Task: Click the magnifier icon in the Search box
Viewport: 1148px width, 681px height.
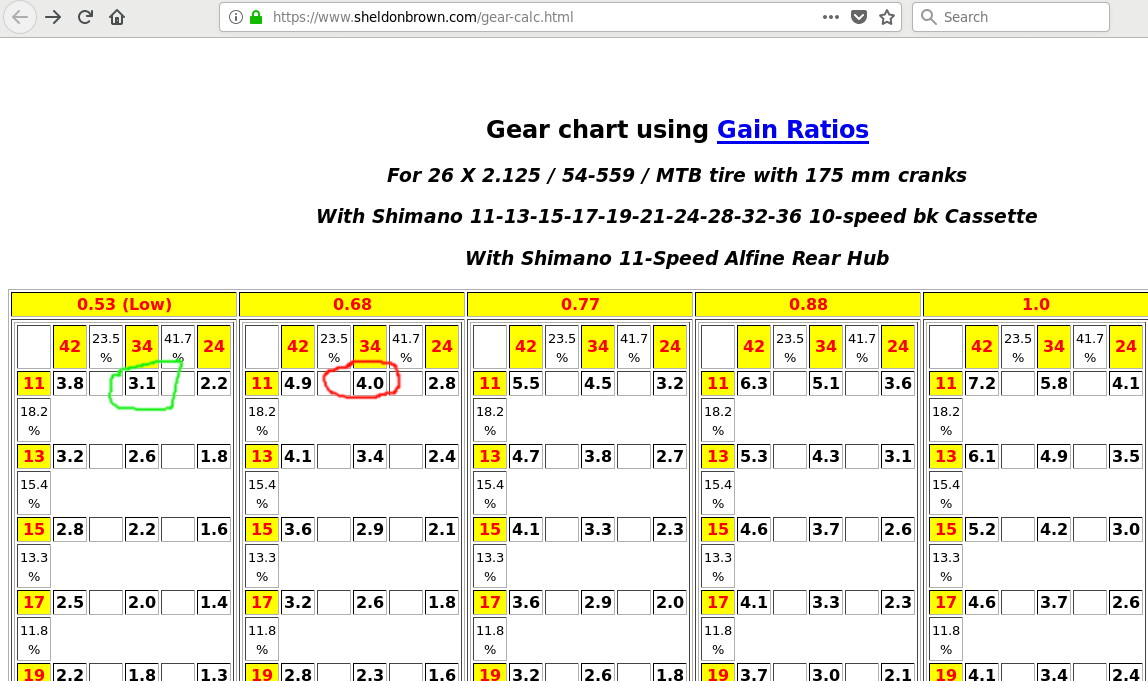Action: tap(928, 17)
